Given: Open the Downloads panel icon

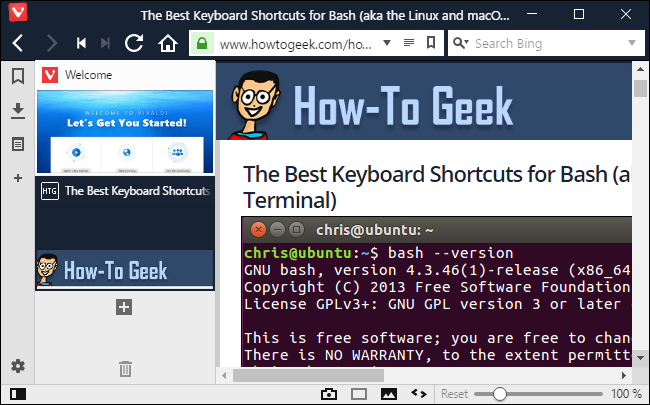Looking at the screenshot, I should click(18, 111).
